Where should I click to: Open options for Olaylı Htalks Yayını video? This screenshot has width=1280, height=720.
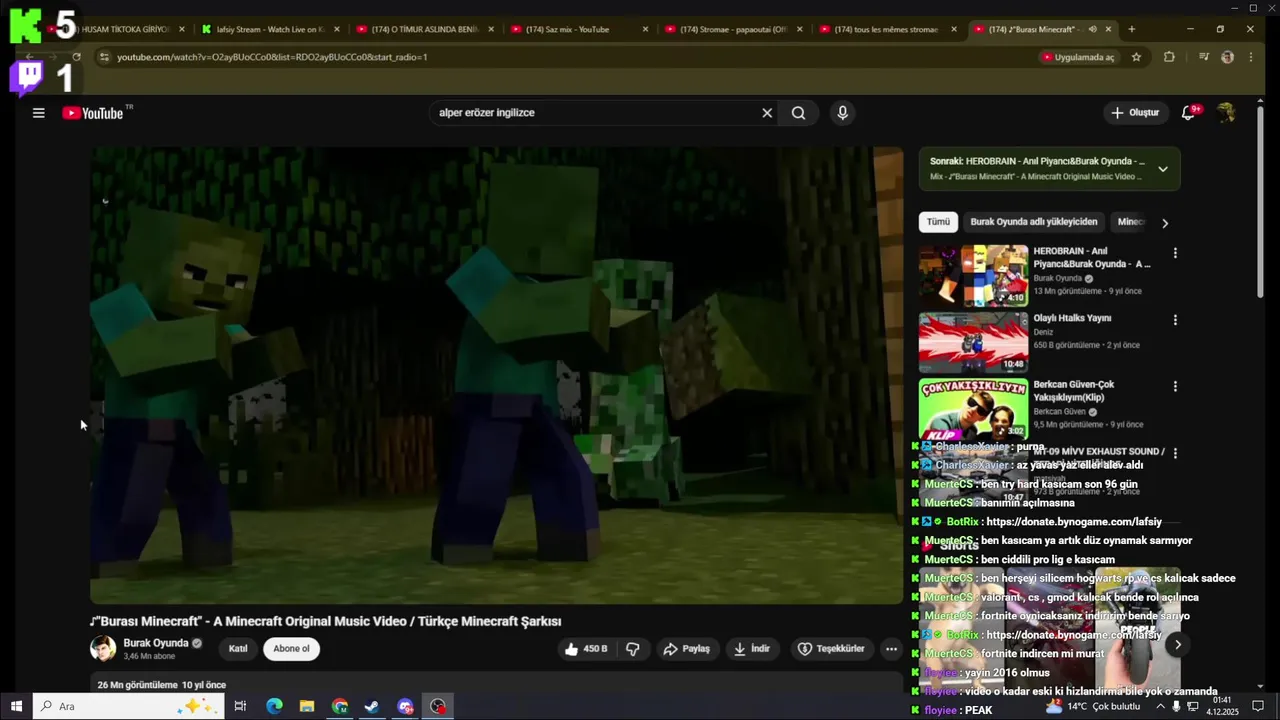(1175, 320)
